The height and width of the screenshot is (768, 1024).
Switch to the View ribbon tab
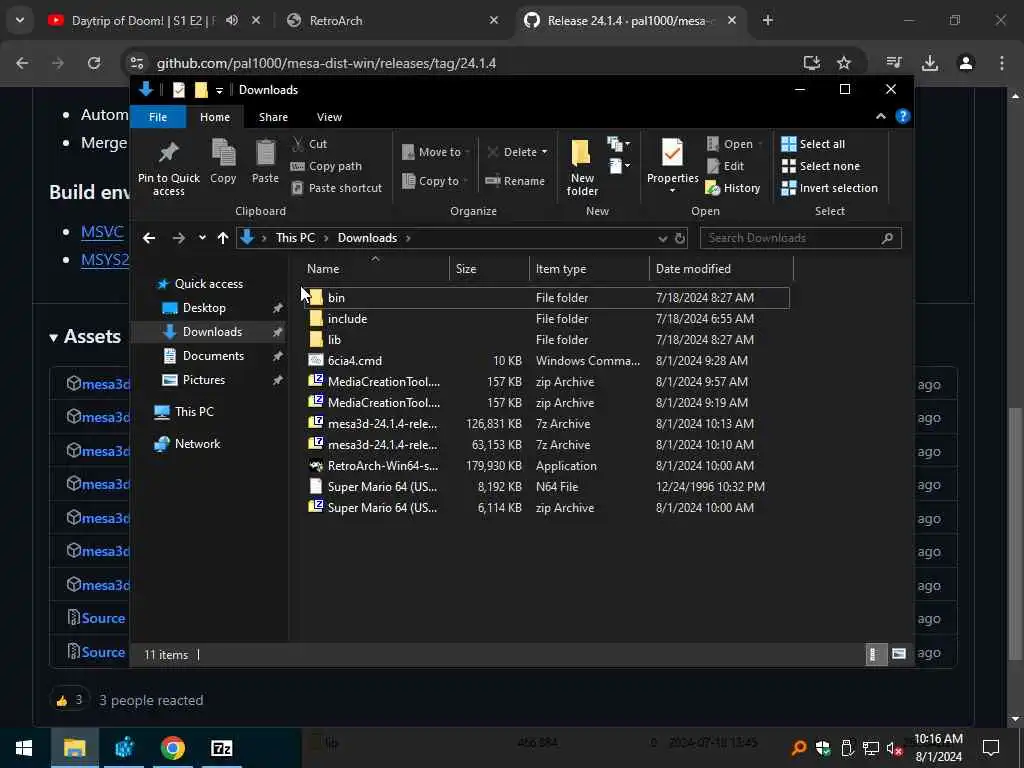(329, 117)
